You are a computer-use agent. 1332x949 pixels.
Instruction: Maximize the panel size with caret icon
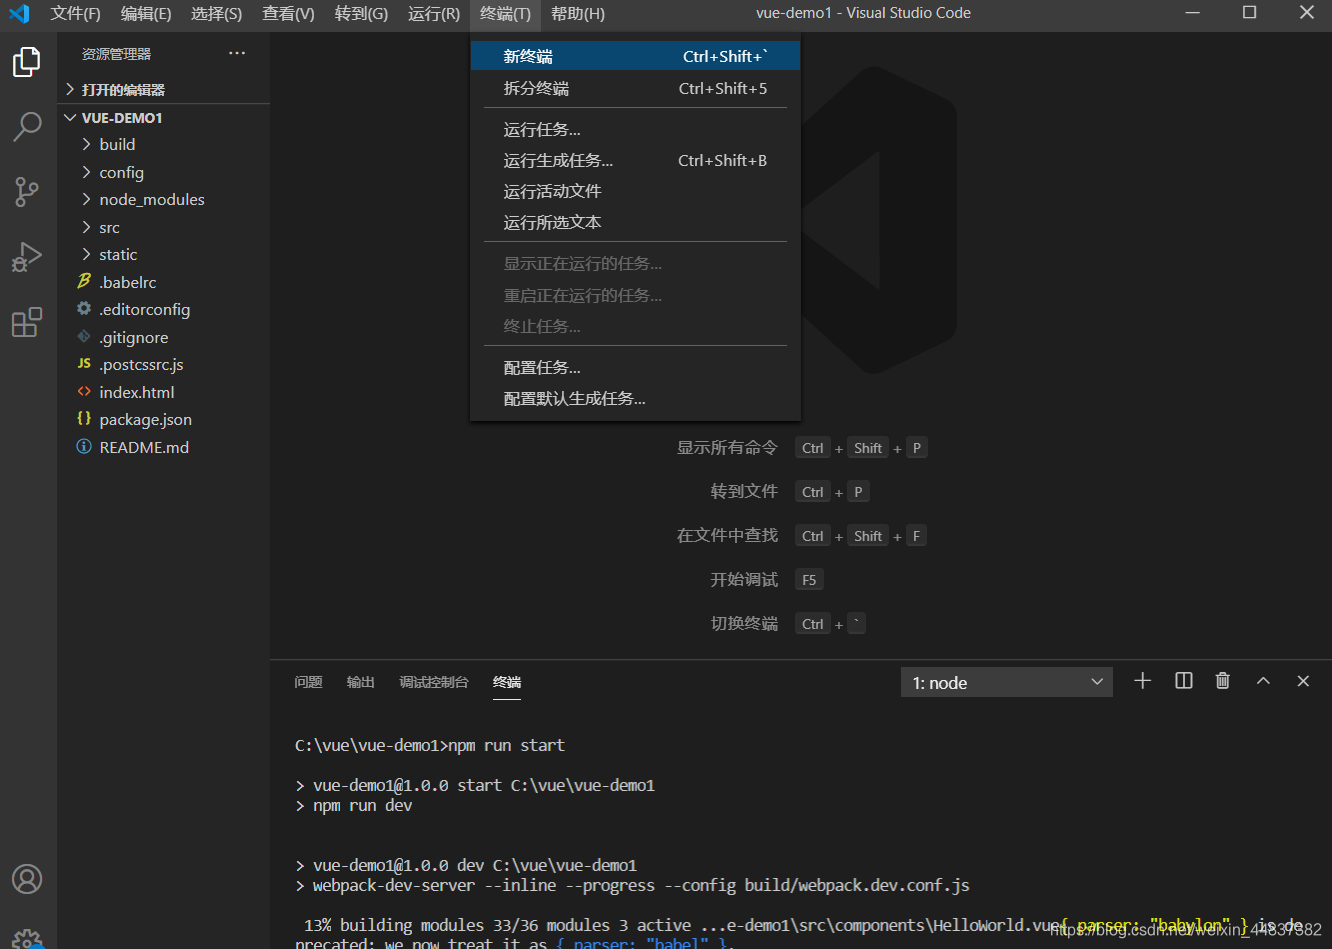[1263, 681]
